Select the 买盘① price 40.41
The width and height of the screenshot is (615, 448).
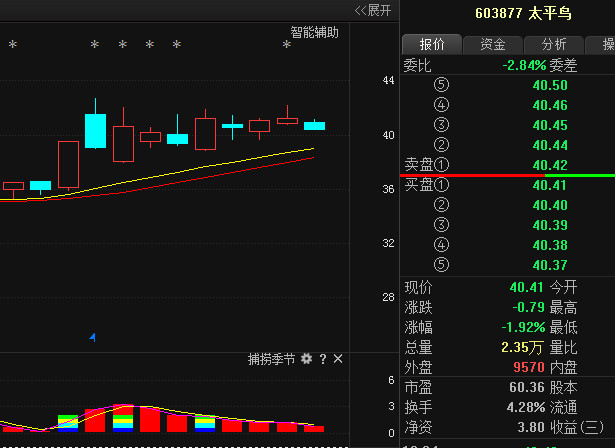coord(550,185)
